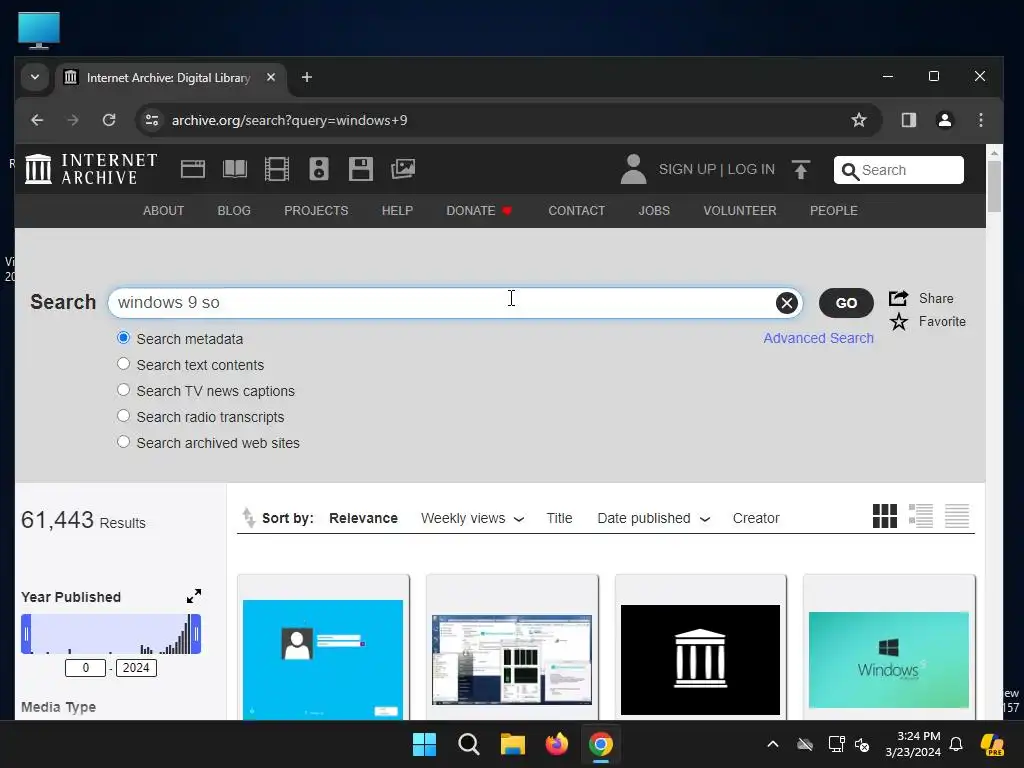Open Chrome three-dot menu

981,120
